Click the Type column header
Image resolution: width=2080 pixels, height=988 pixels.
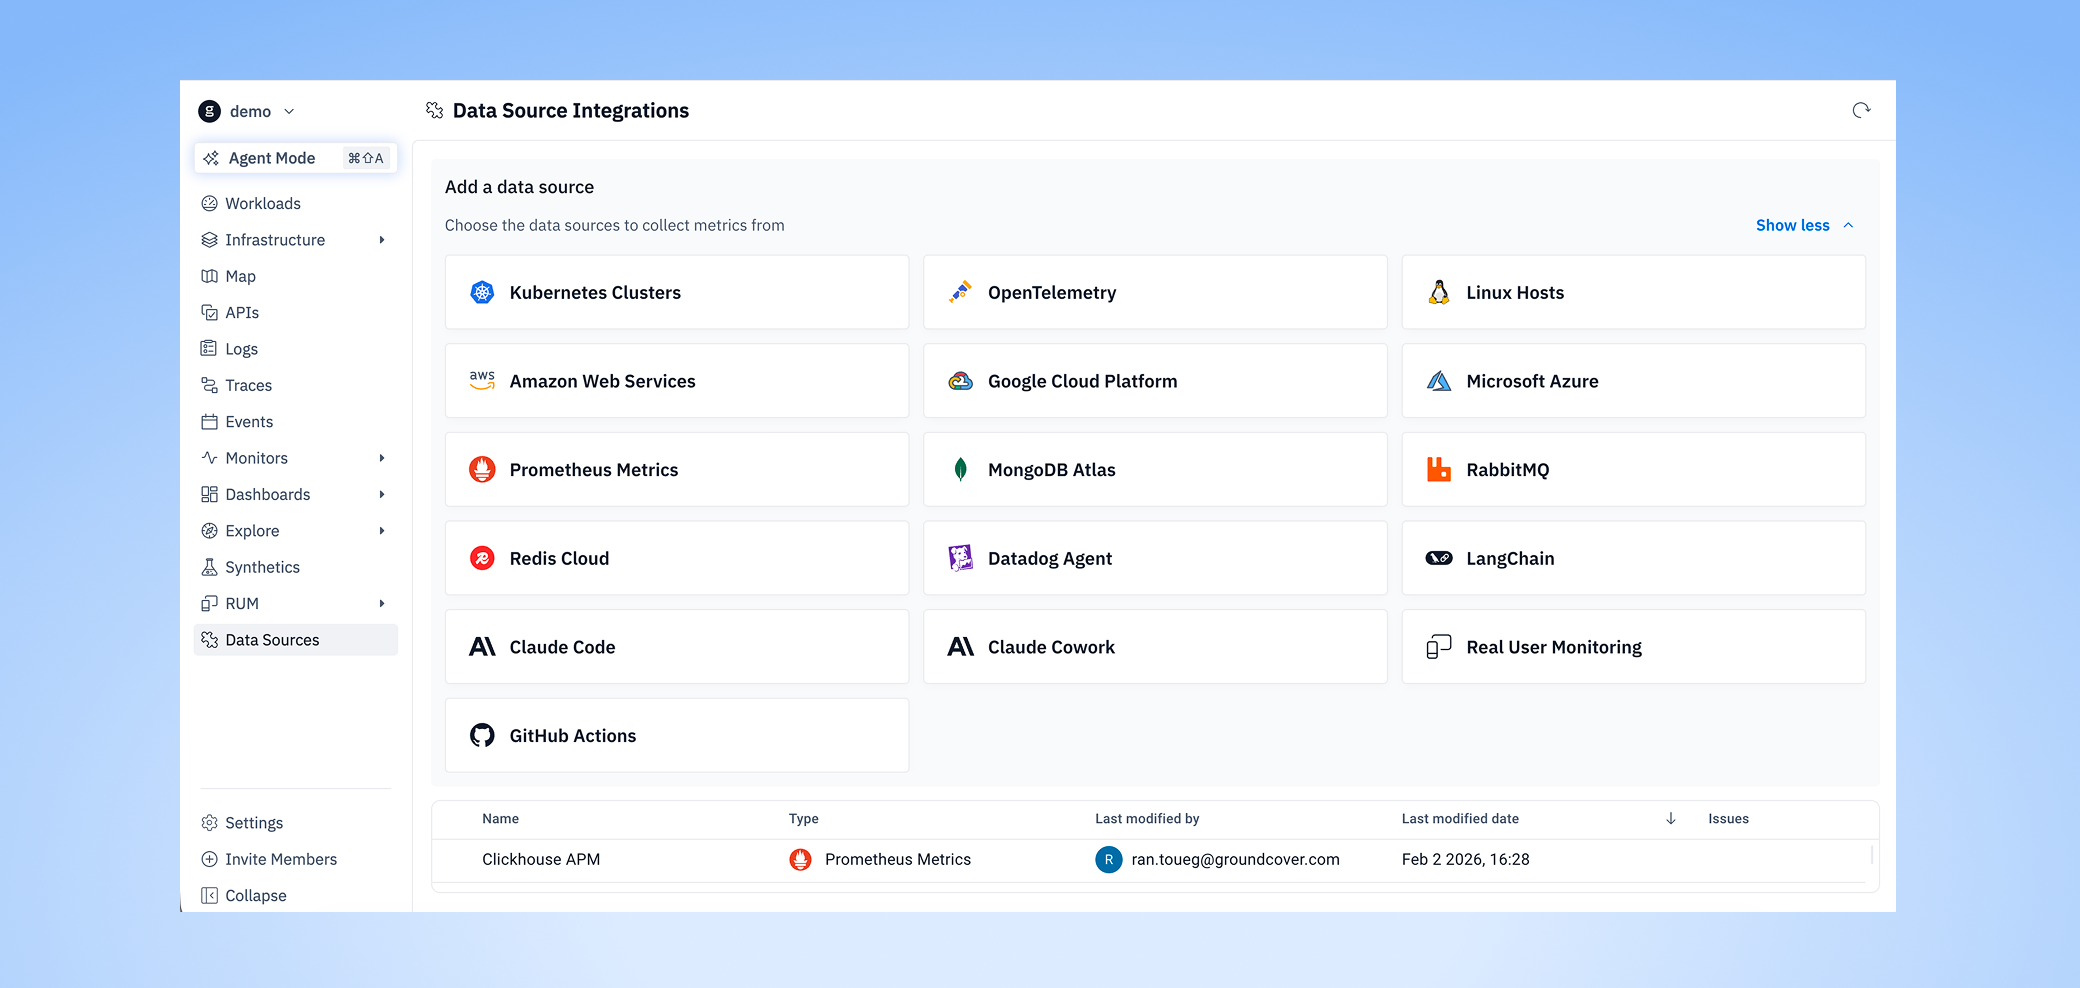pyautogui.click(x=803, y=818)
